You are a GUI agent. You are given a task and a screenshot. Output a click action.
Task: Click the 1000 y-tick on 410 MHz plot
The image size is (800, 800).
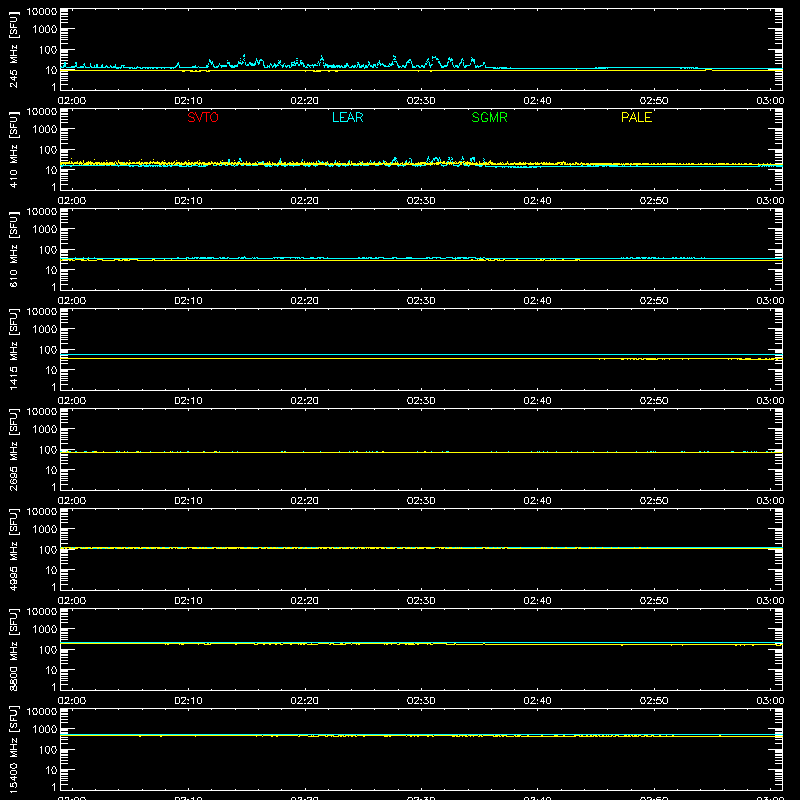pyautogui.click(x=45, y=130)
